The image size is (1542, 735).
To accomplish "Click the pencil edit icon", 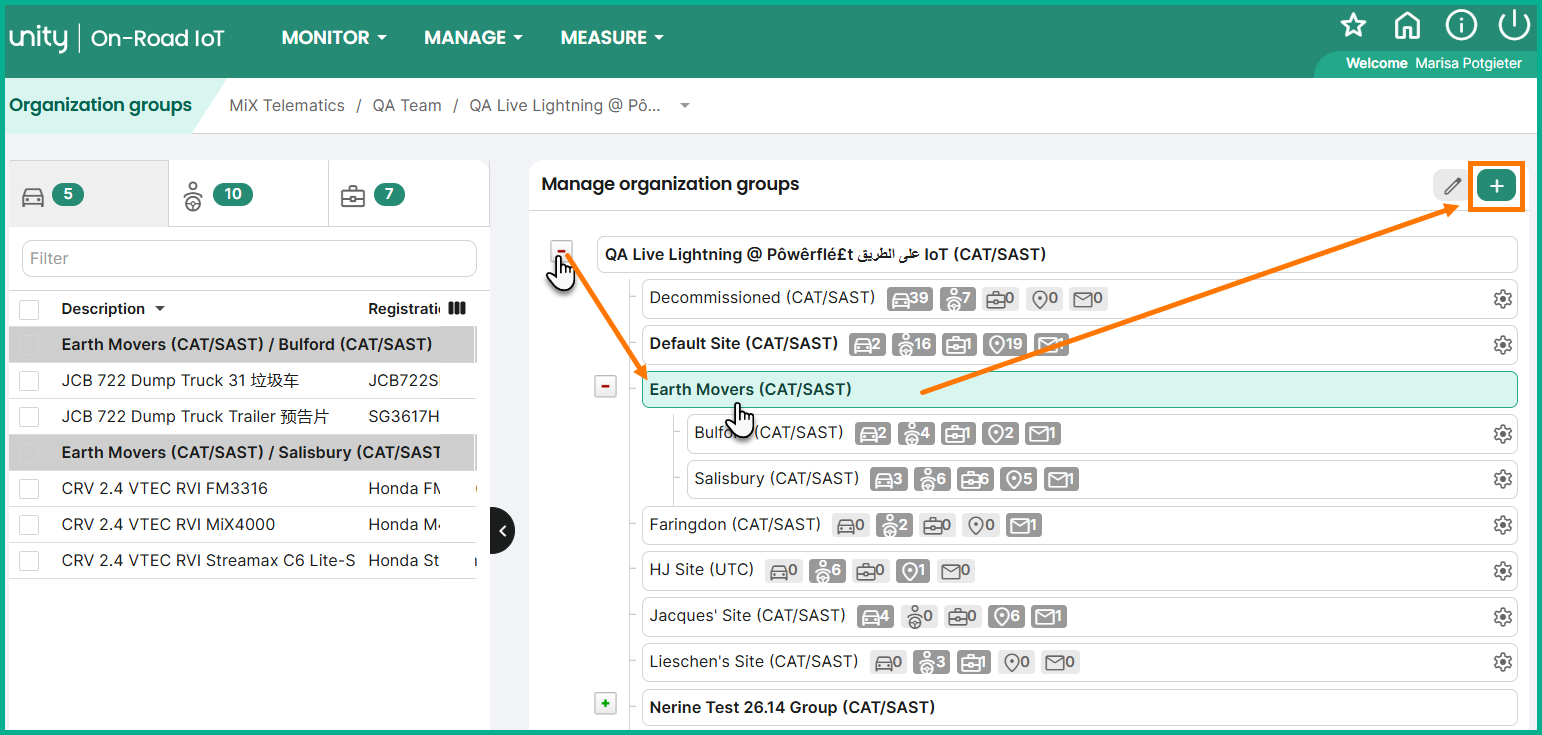I will click(1452, 186).
